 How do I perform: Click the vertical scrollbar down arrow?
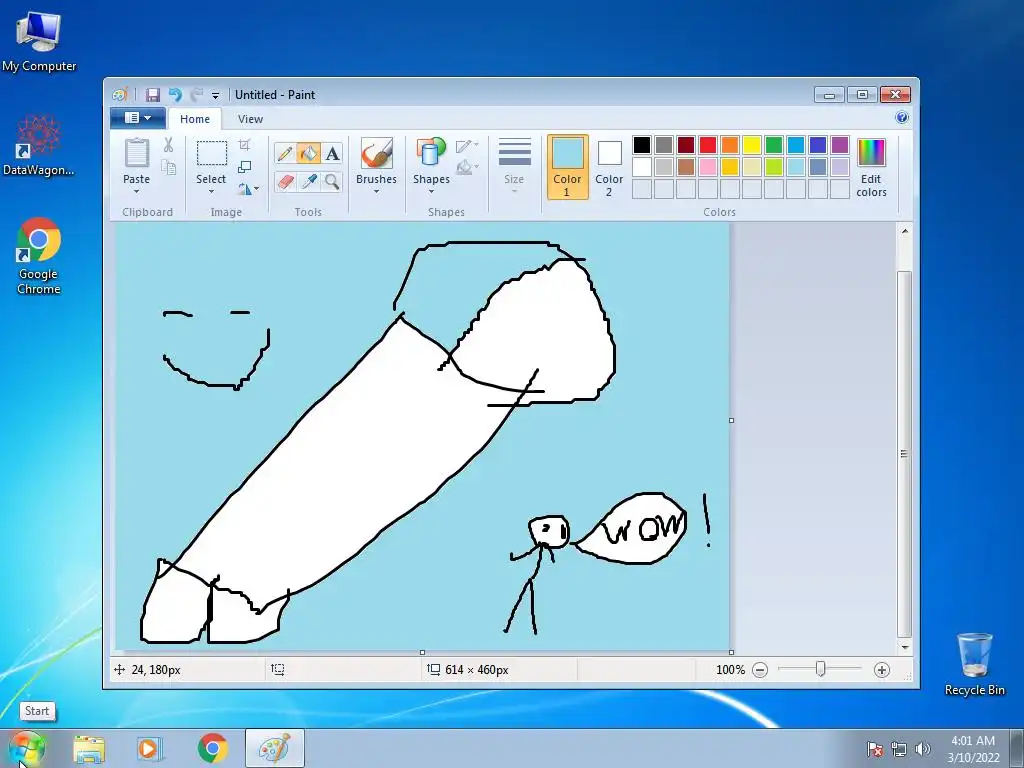point(904,647)
